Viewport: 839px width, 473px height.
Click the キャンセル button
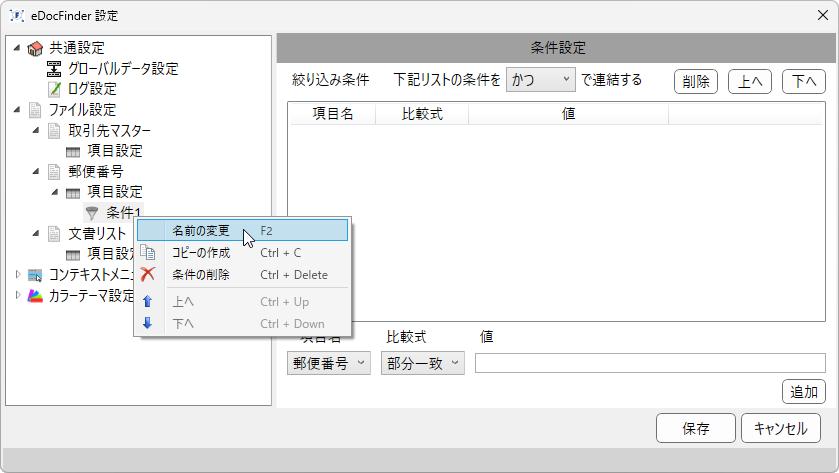click(x=781, y=428)
